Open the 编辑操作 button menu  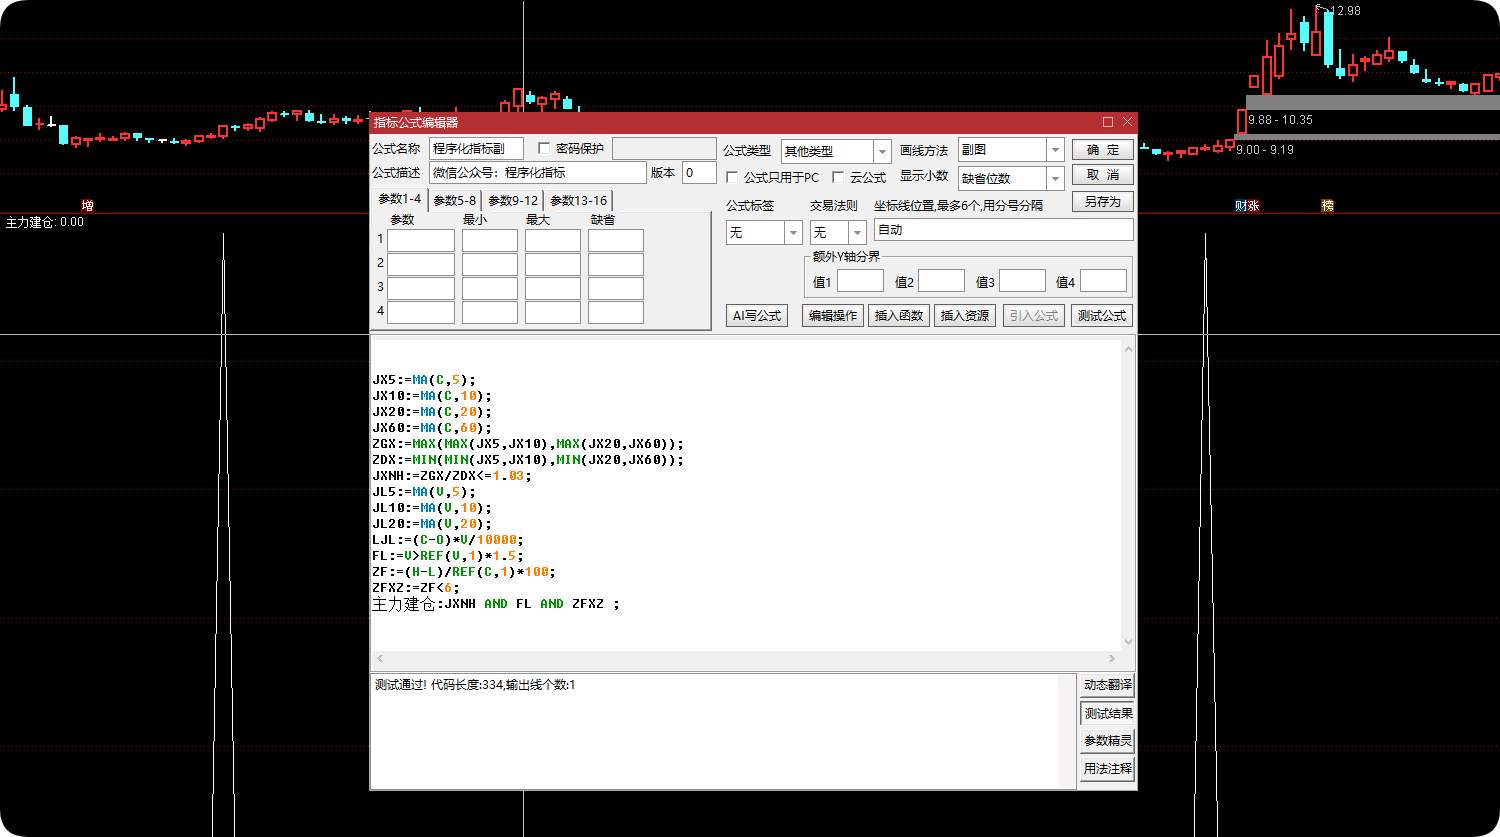833,315
